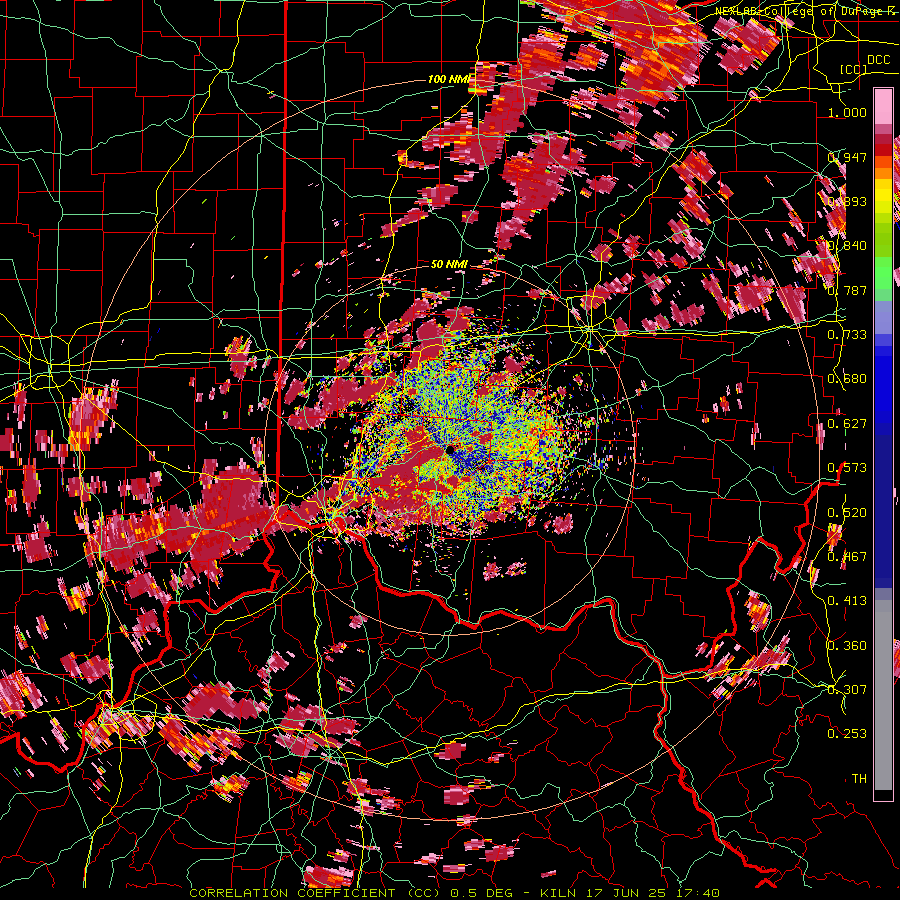Viewport: 900px width, 900px height.
Task: Click the "100 NMI" range ring label
Action: 449,79
